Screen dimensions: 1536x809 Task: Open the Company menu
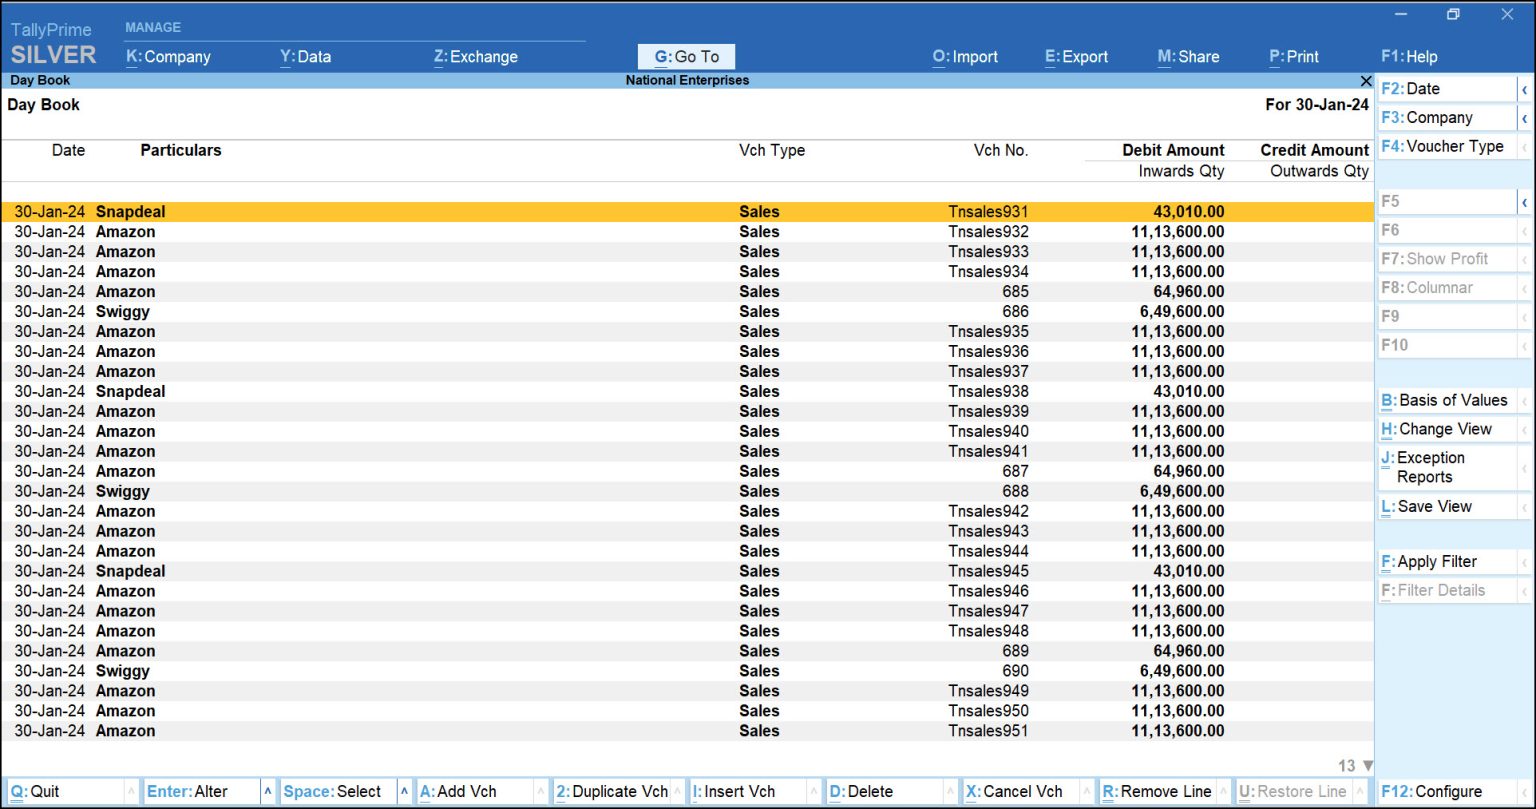click(x=167, y=57)
